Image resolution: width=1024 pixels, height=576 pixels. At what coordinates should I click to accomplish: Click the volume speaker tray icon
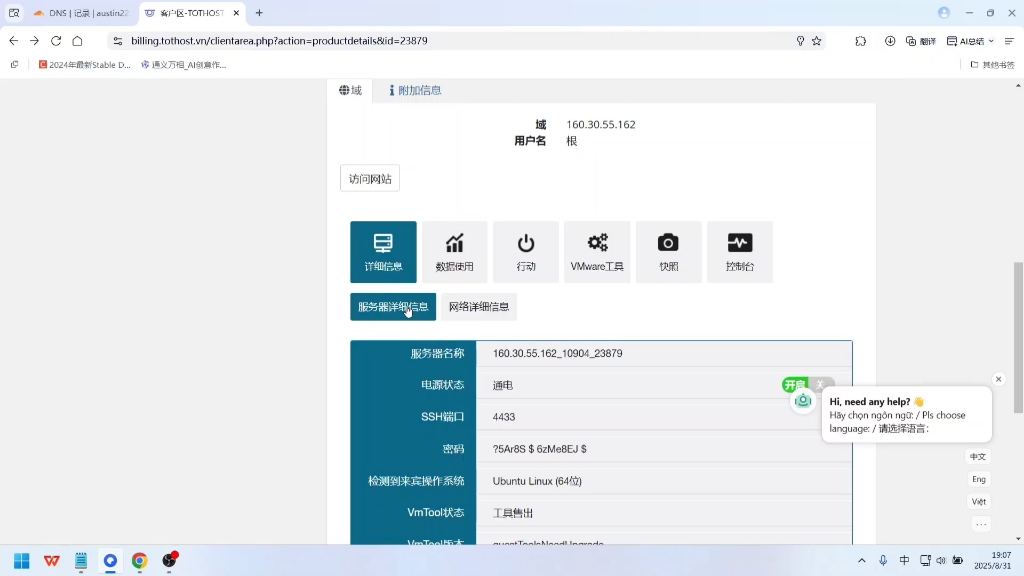[x=941, y=560]
